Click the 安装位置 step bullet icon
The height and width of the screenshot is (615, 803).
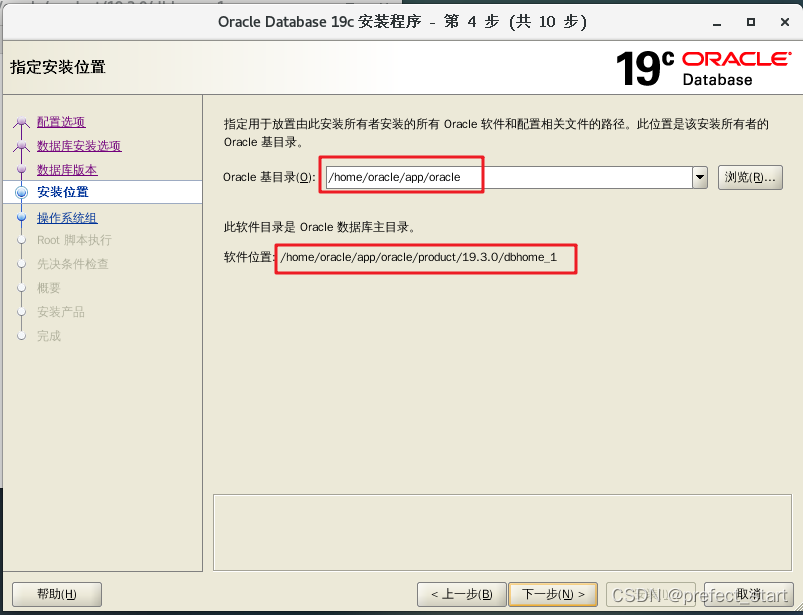22,193
